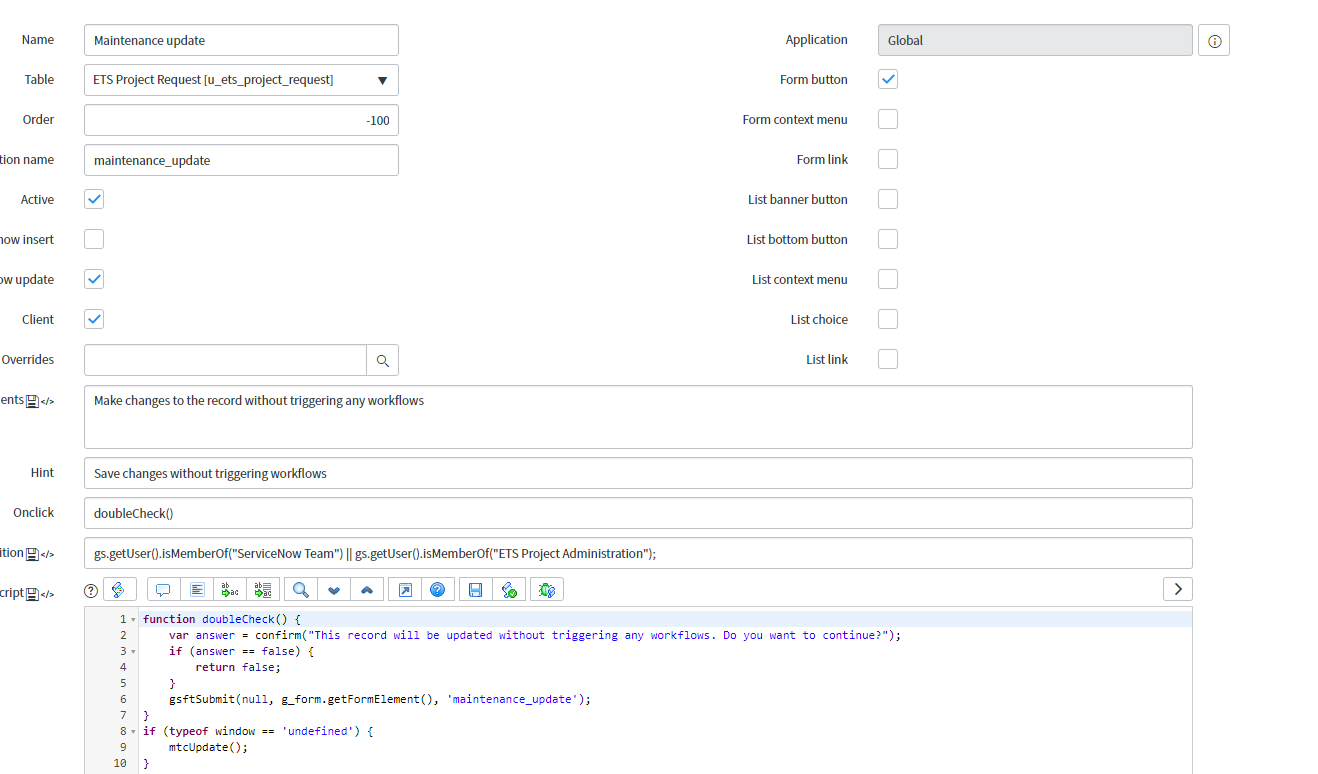Viewport: 1318px width, 774px height.
Task: Toggle full screen script editor icon
Action: pos(404,590)
